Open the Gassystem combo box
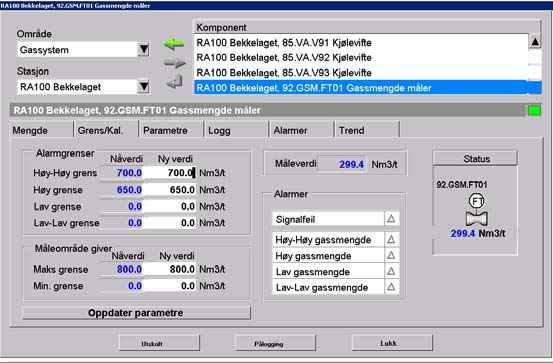 (x=83, y=49)
